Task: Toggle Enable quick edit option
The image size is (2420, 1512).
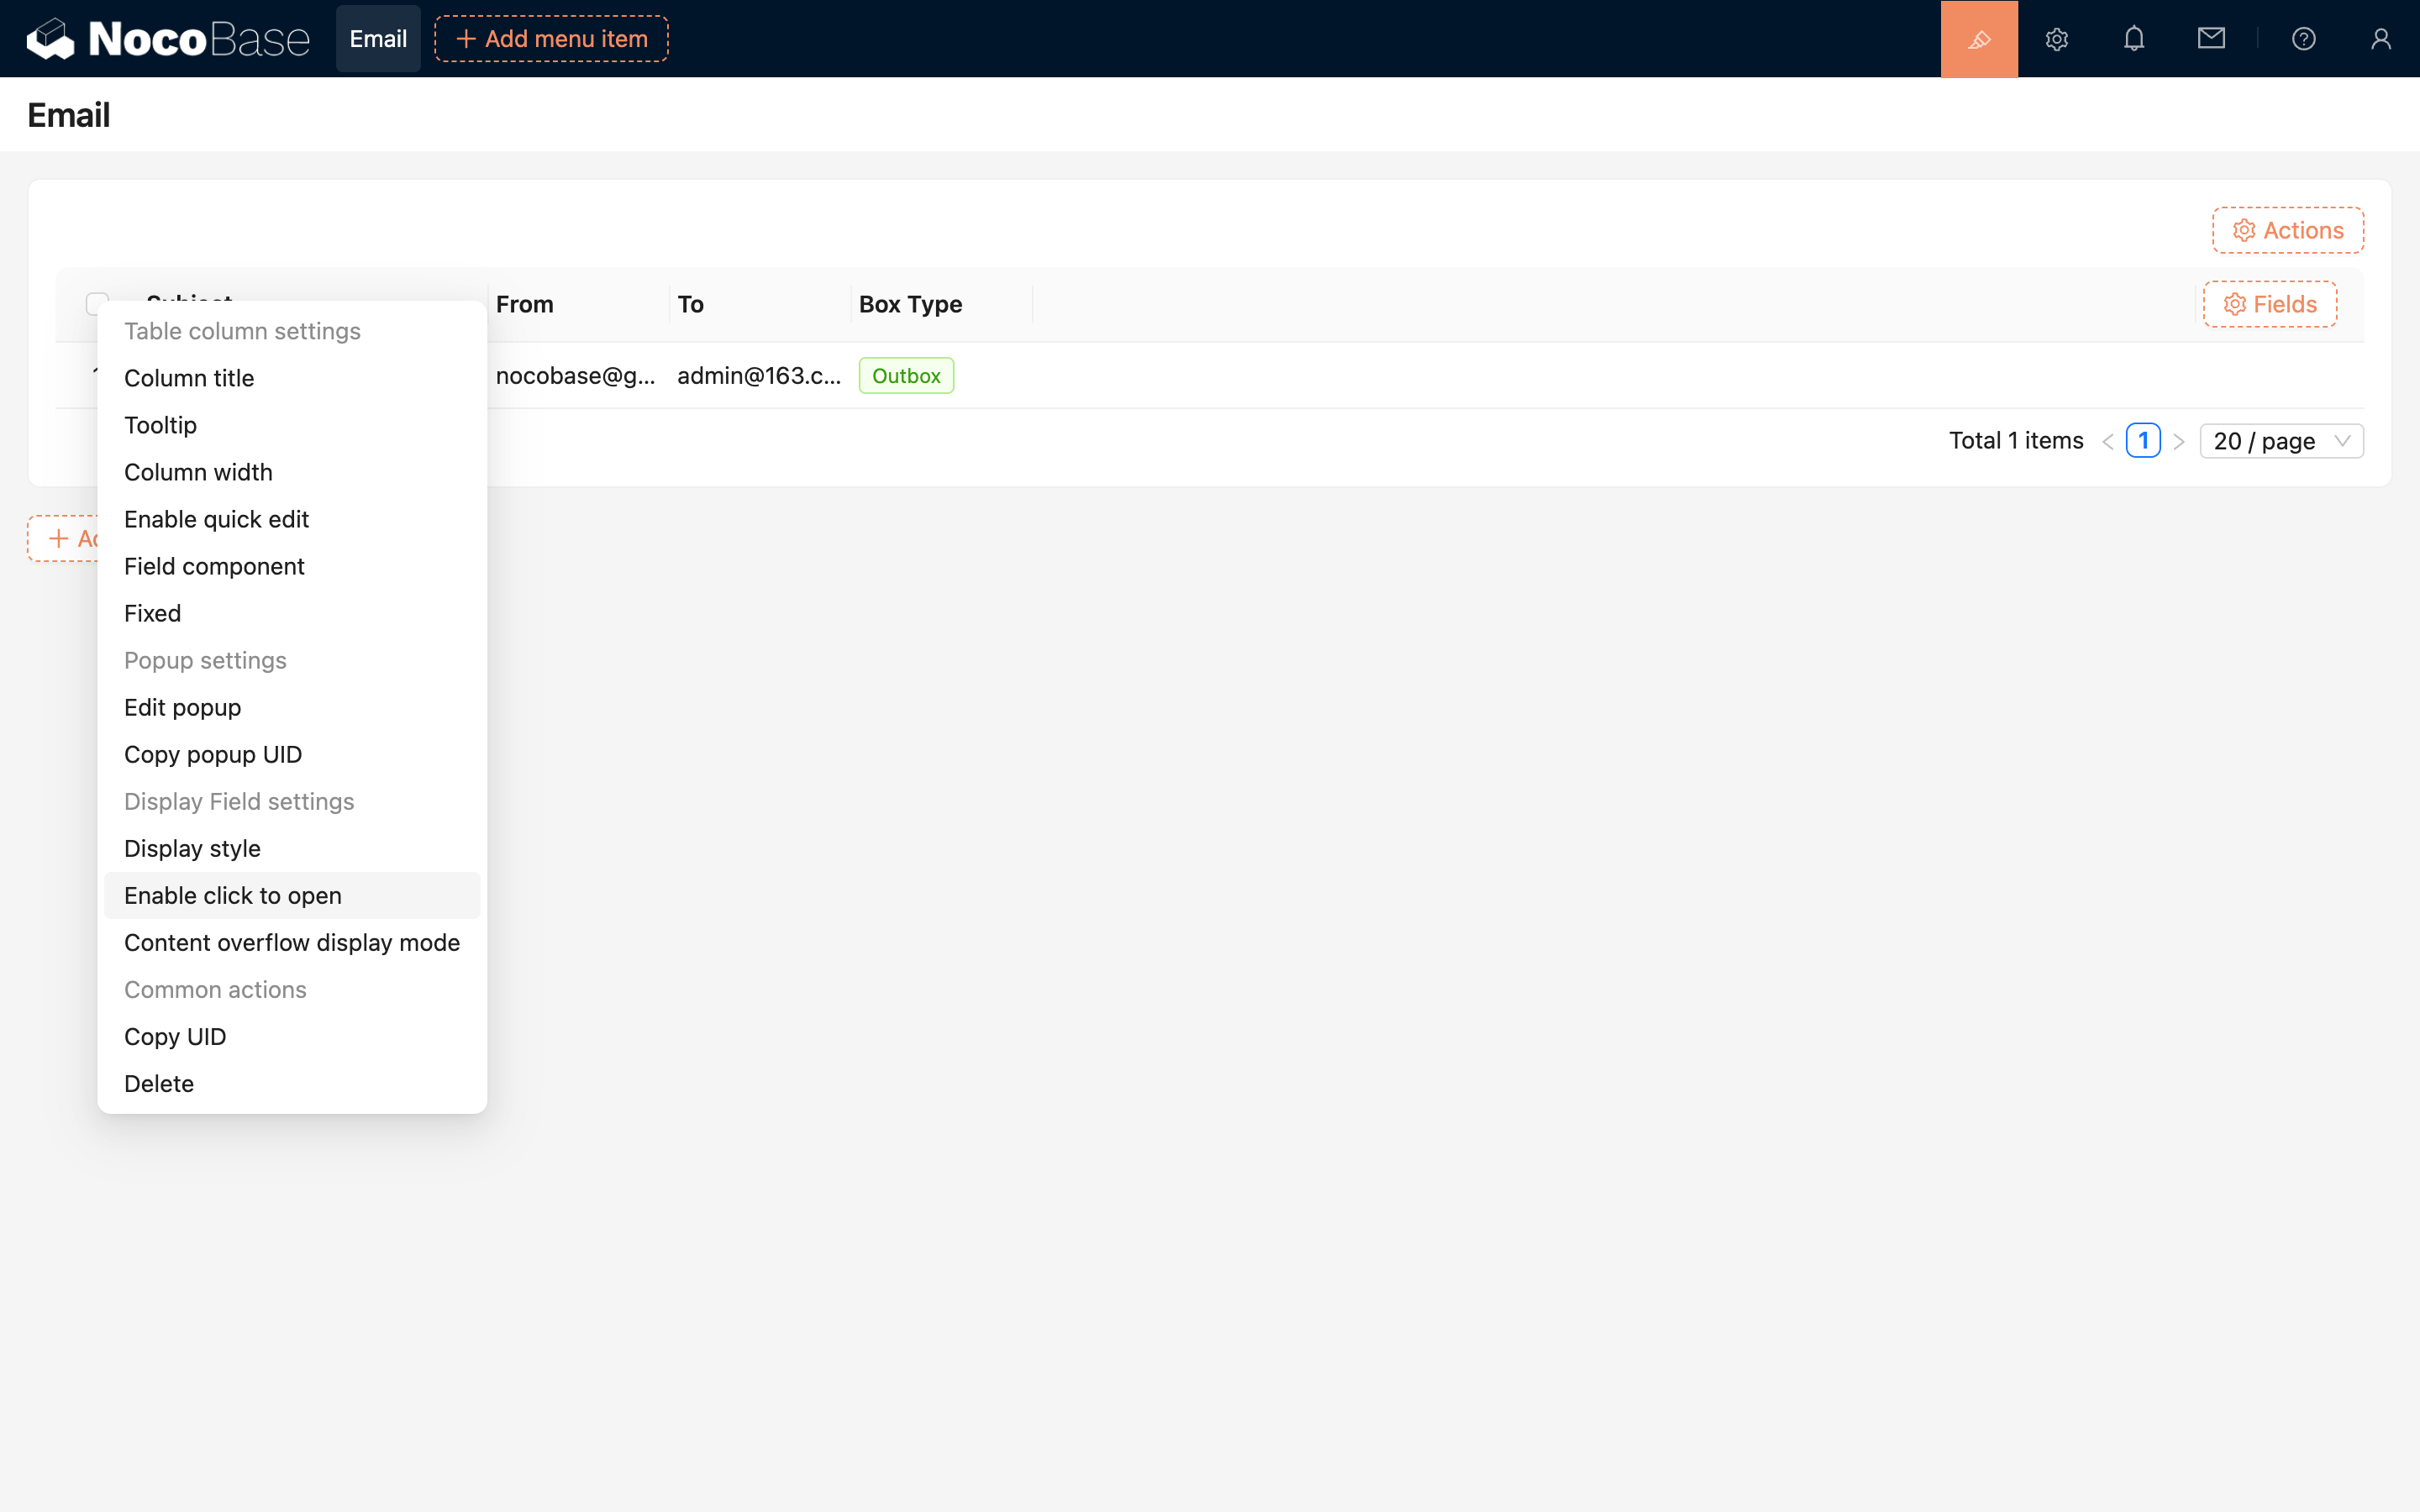Action: (216, 519)
